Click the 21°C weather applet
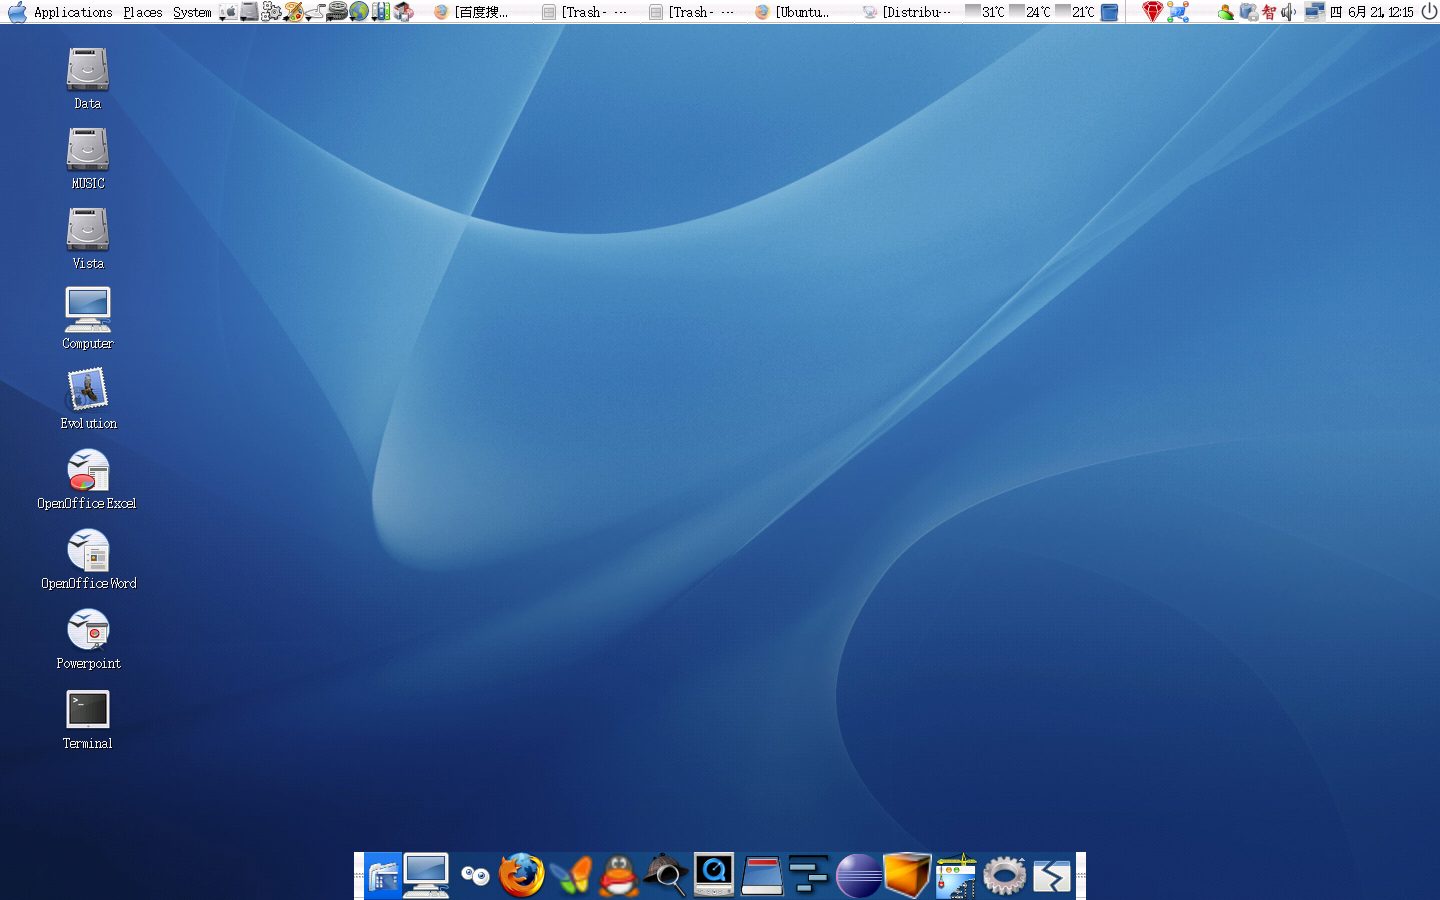 [x=1076, y=12]
